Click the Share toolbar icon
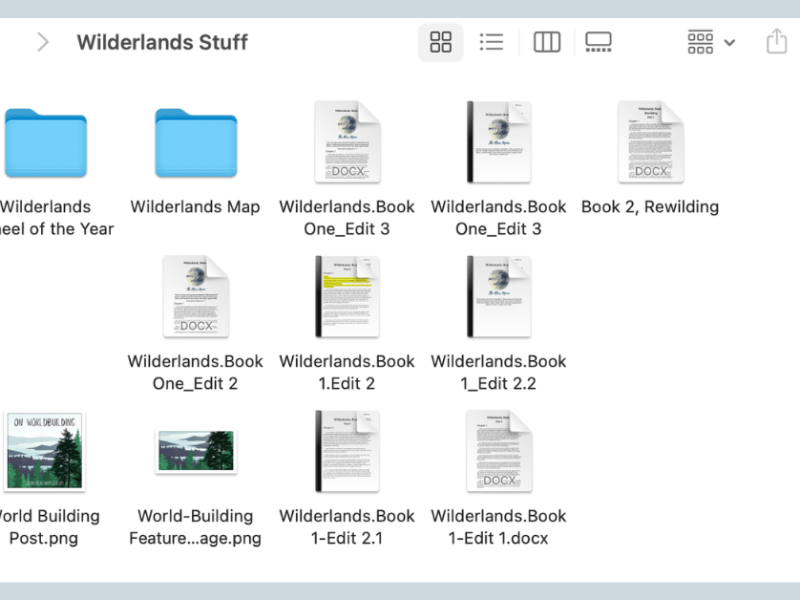Image resolution: width=800 pixels, height=600 pixels. tap(777, 41)
